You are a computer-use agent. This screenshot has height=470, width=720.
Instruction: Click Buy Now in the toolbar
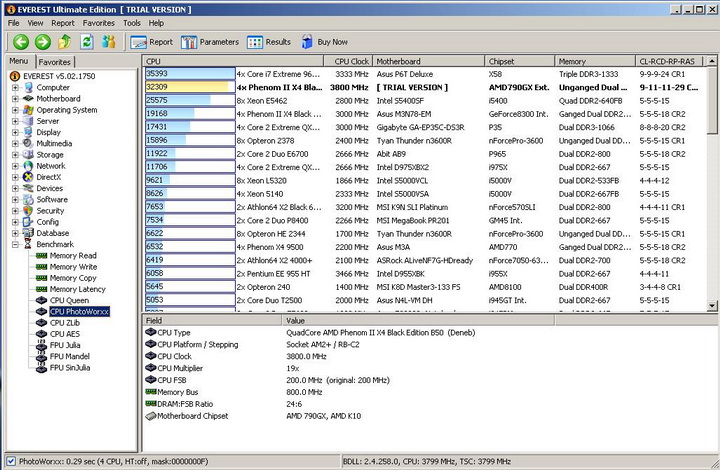click(325, 42)
